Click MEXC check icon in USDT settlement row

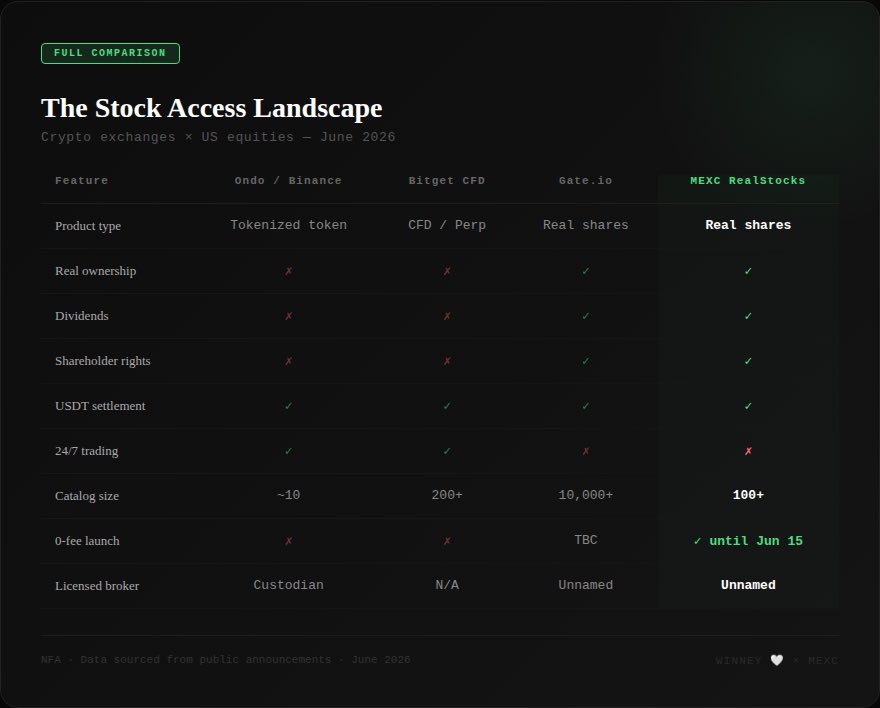pos(748,406)
